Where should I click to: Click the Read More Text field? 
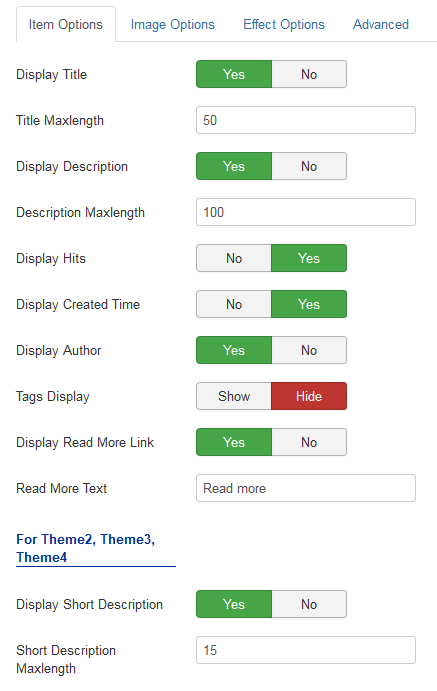(306, 488)
